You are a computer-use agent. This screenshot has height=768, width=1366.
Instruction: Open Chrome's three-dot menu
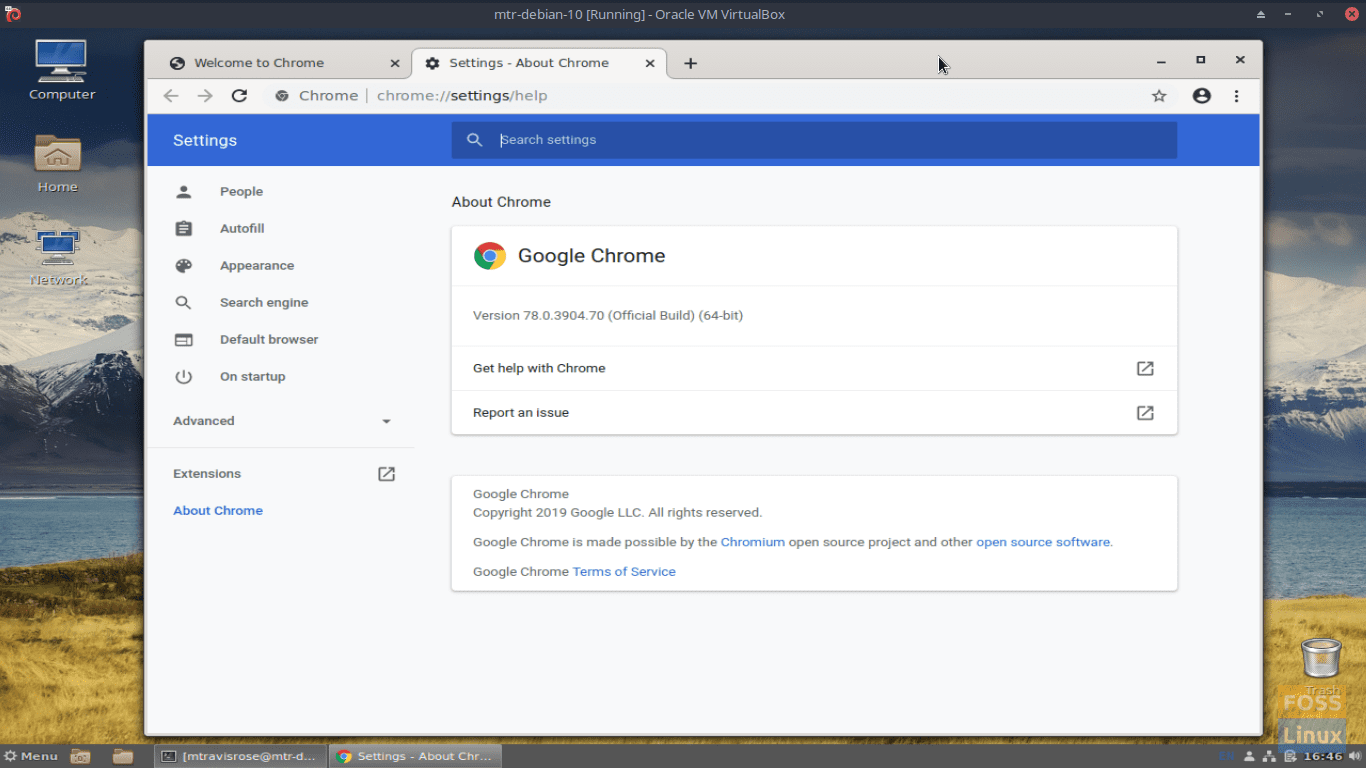[1237, 96]
